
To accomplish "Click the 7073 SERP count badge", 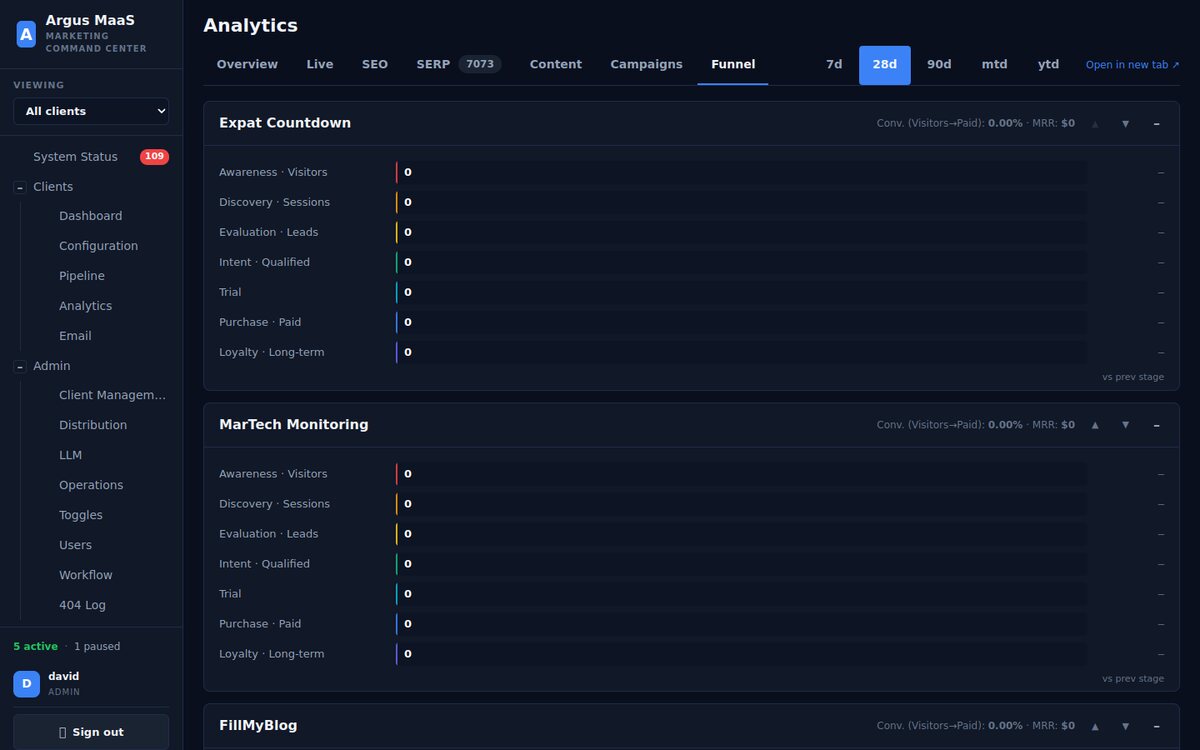I will [480, 64].
